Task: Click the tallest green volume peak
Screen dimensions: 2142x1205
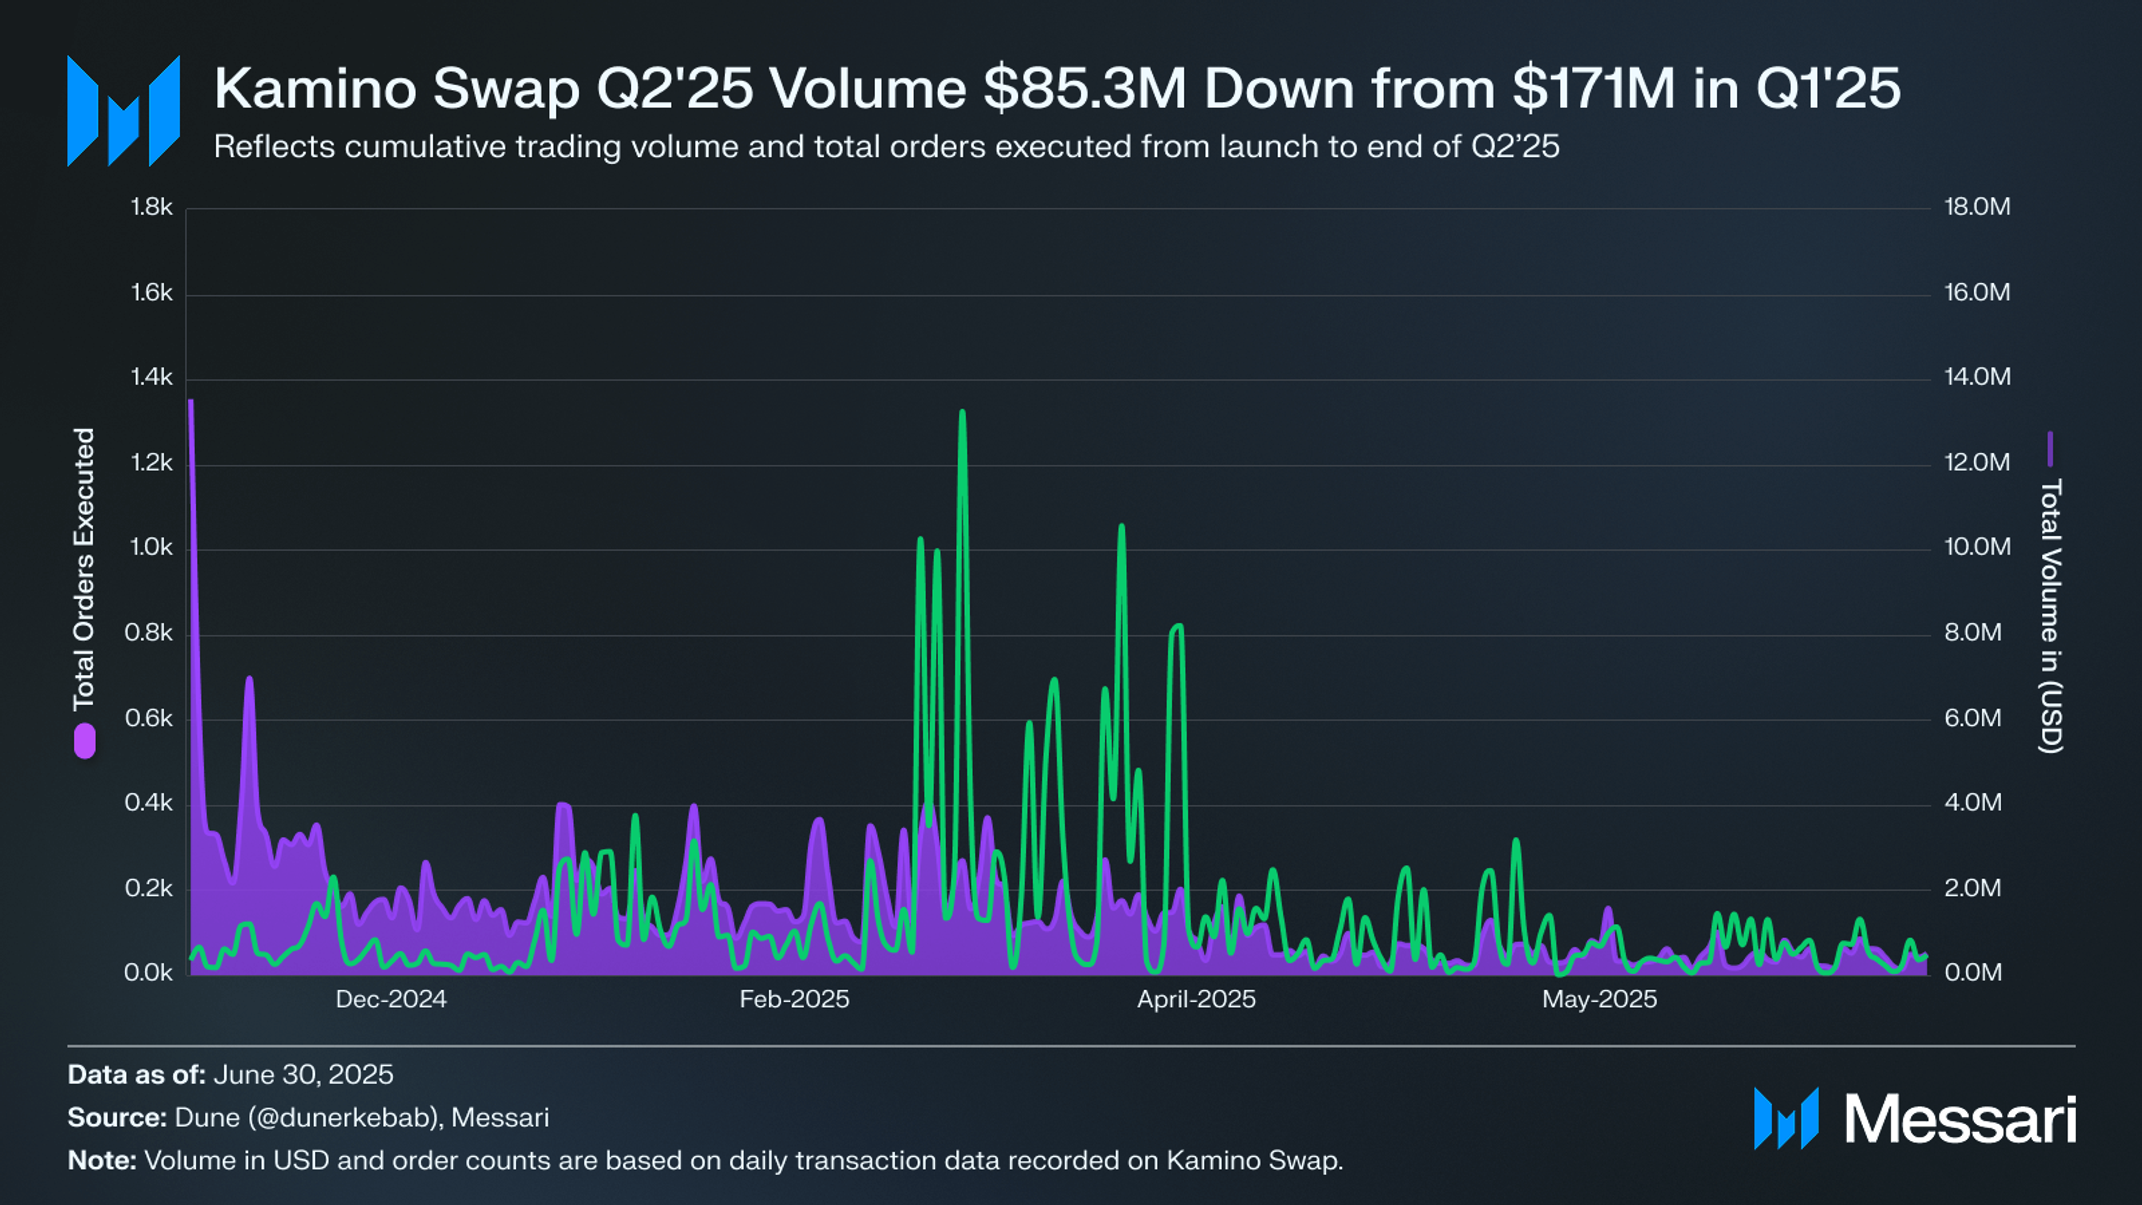Action: (962, 412)
